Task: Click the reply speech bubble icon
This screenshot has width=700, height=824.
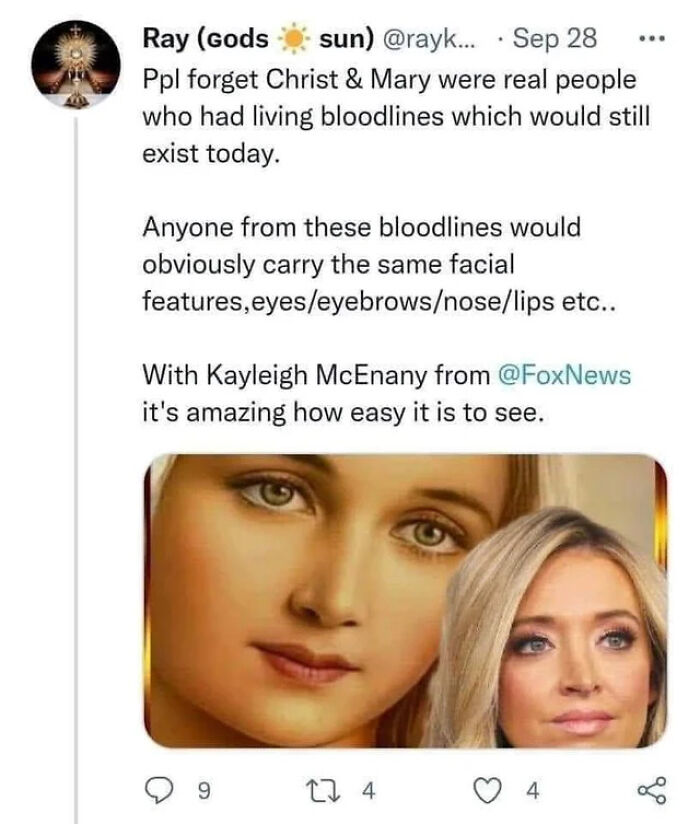Action: click(161, 791)
